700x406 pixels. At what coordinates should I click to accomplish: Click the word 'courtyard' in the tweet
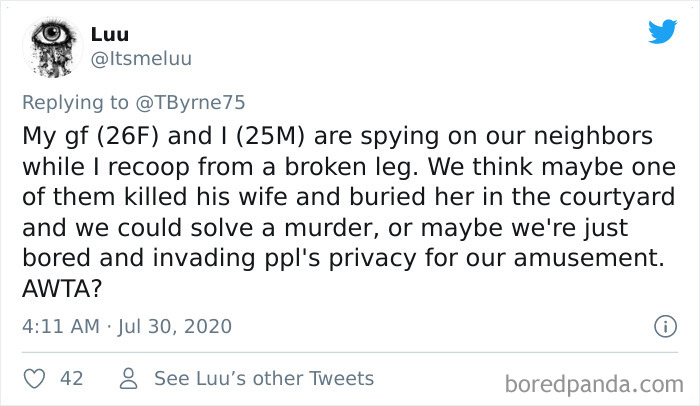coord(617,197)
